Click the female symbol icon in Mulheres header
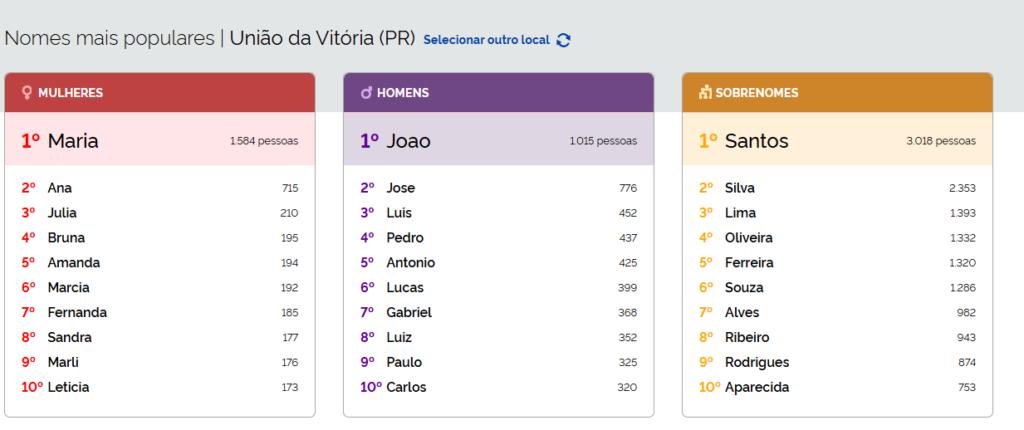 coord(26,93)
